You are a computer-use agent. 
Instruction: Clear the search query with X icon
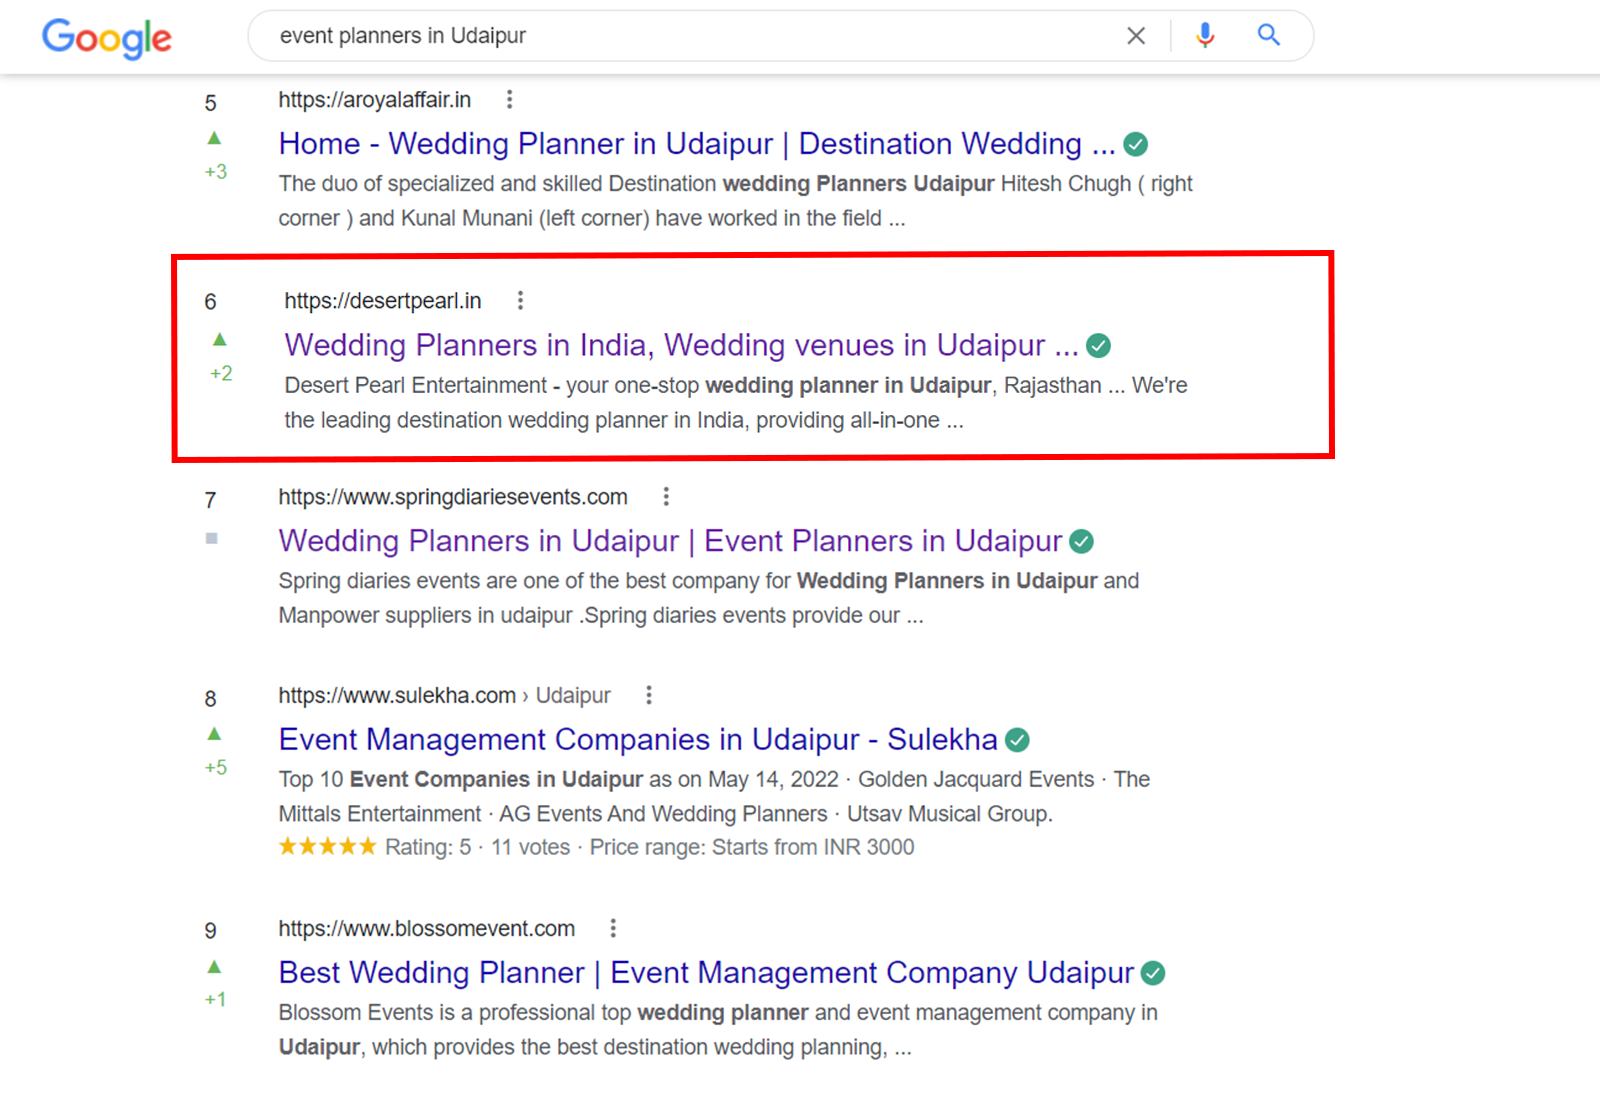click(x=1136, y=36)
